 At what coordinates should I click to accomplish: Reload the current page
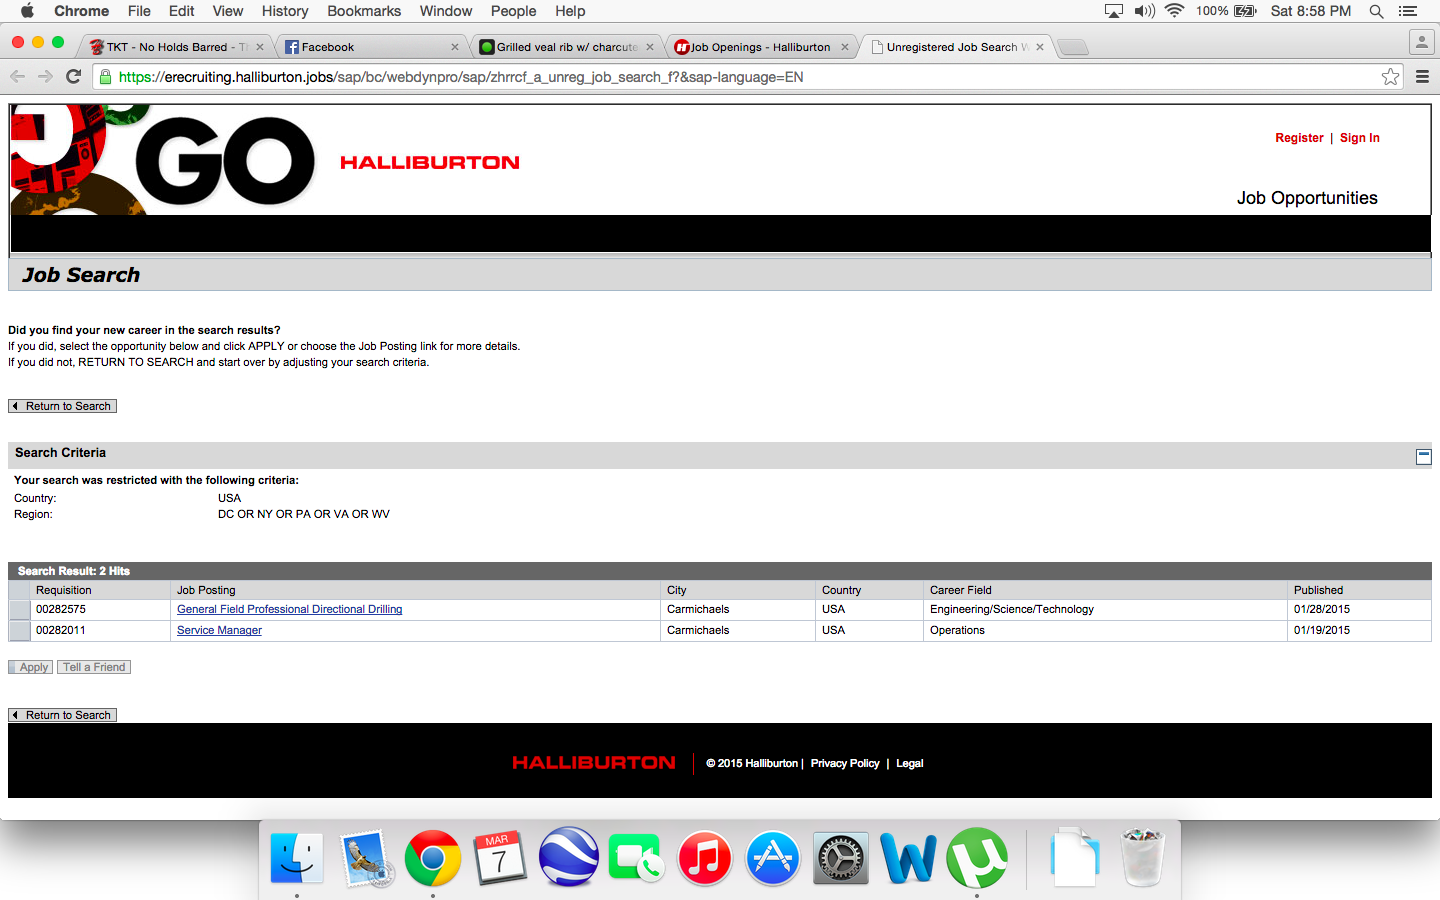(x=73, y=77)
